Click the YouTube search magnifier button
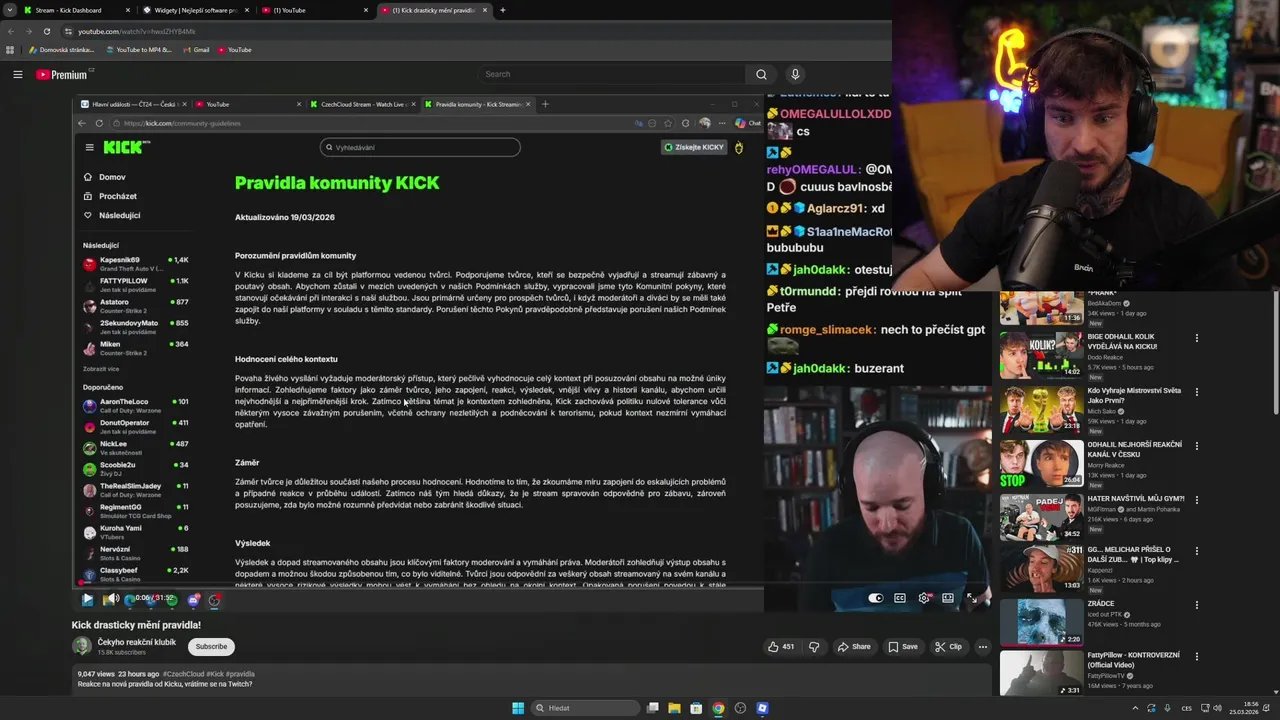The height and width of the screenshot is (720, 1280). pos(761,74)
